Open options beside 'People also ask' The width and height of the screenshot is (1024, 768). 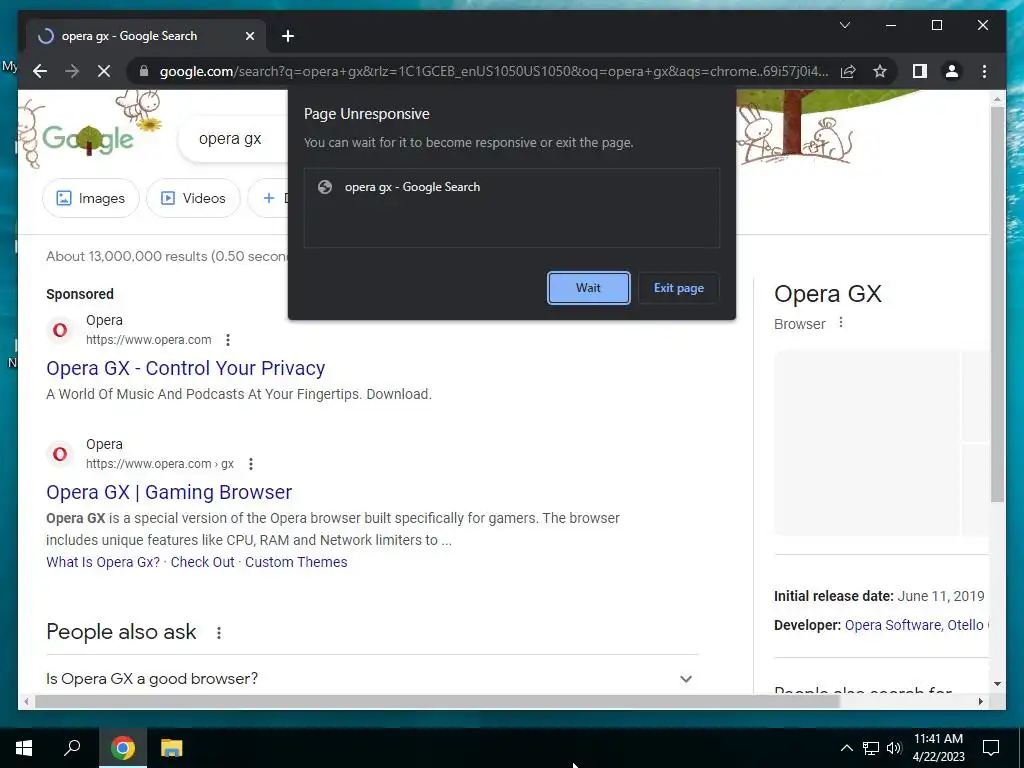[219, 632]
